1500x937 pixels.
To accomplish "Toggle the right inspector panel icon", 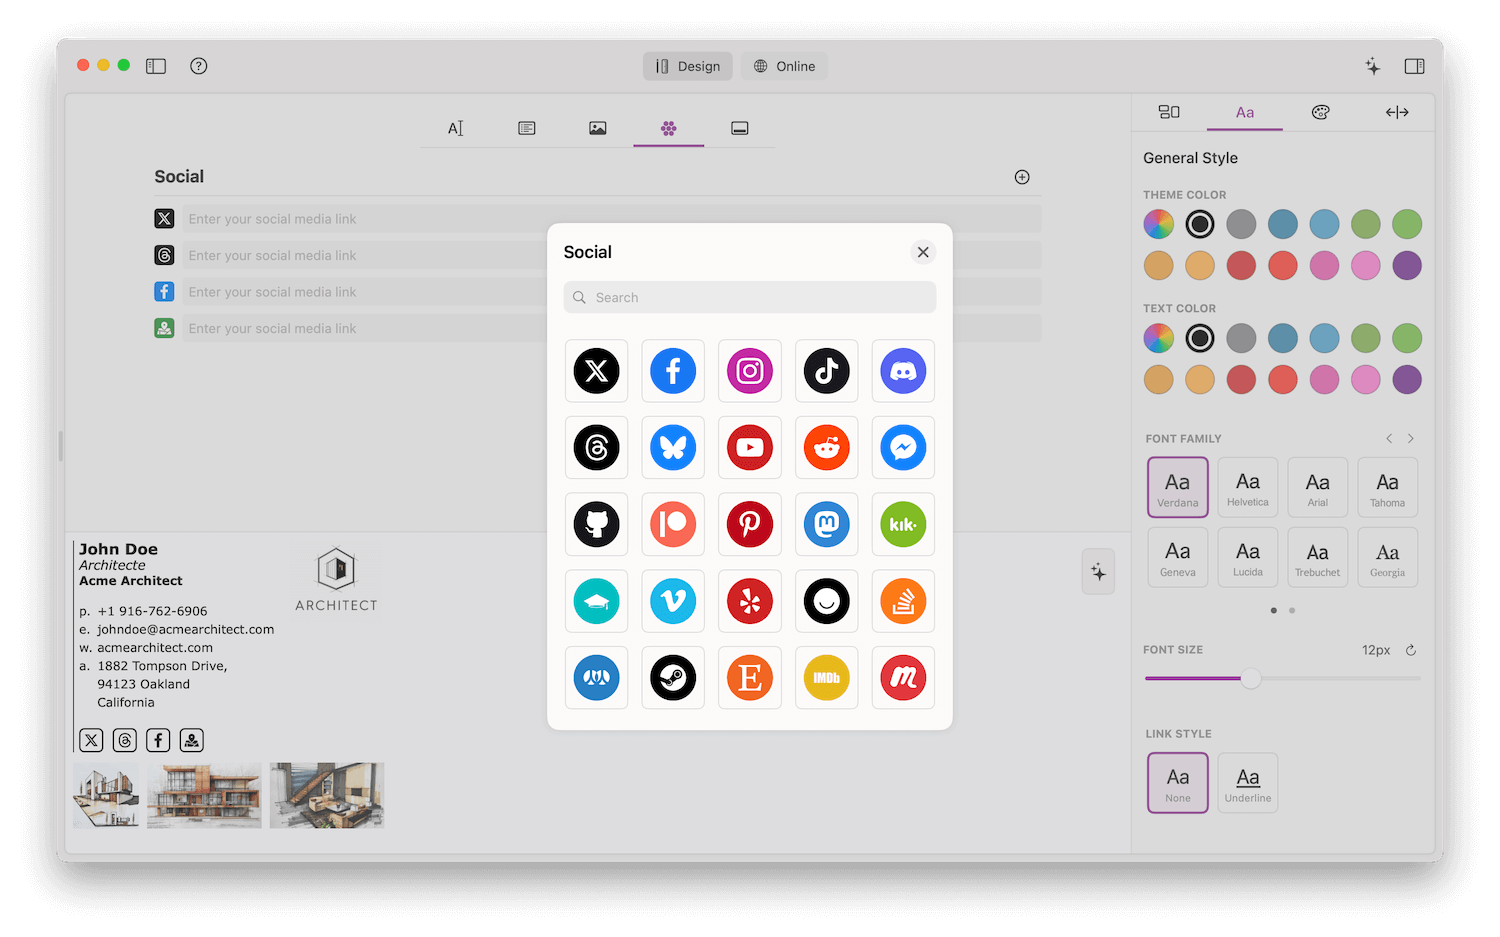I will pos(1414,66).
